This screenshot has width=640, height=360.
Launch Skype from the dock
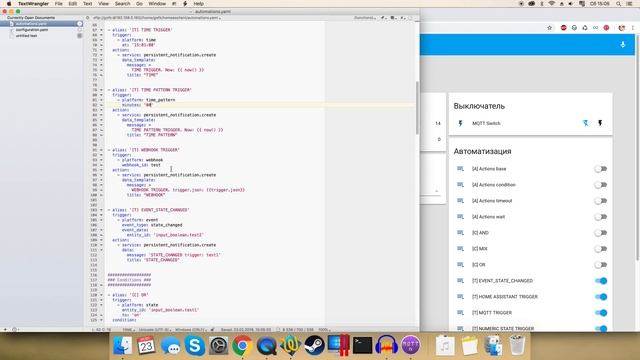click(194, 345)
